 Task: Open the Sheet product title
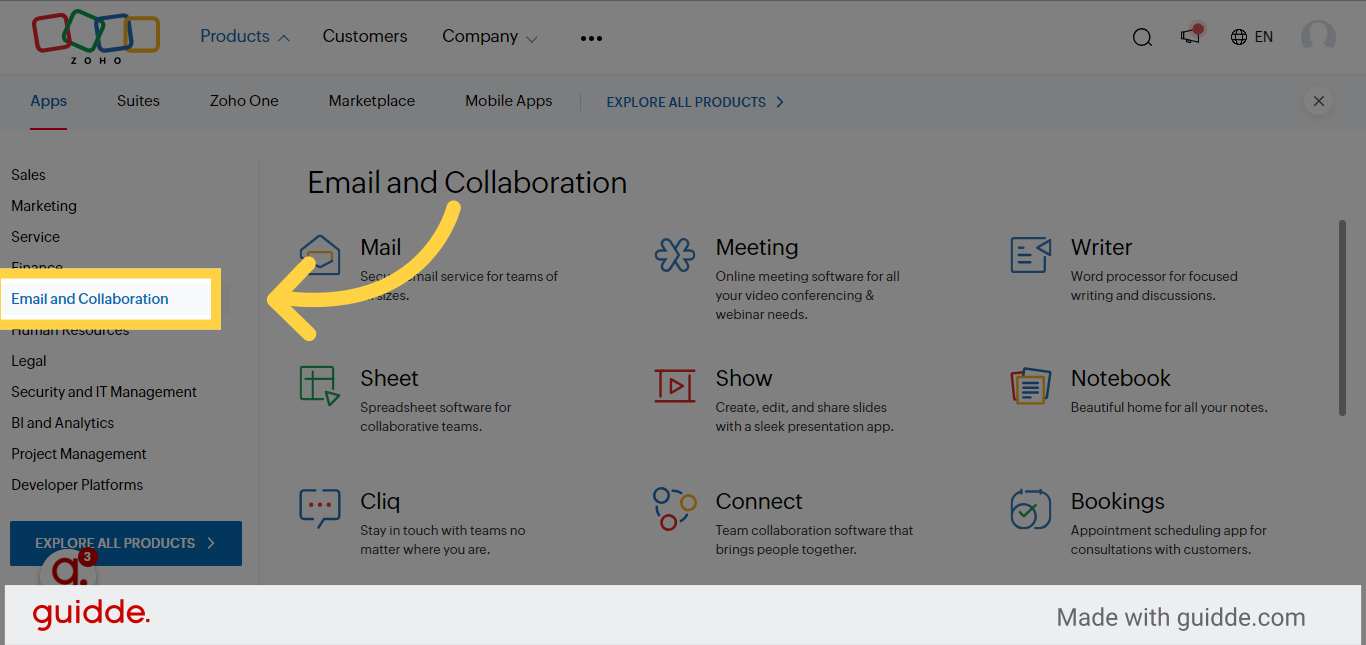390,378
